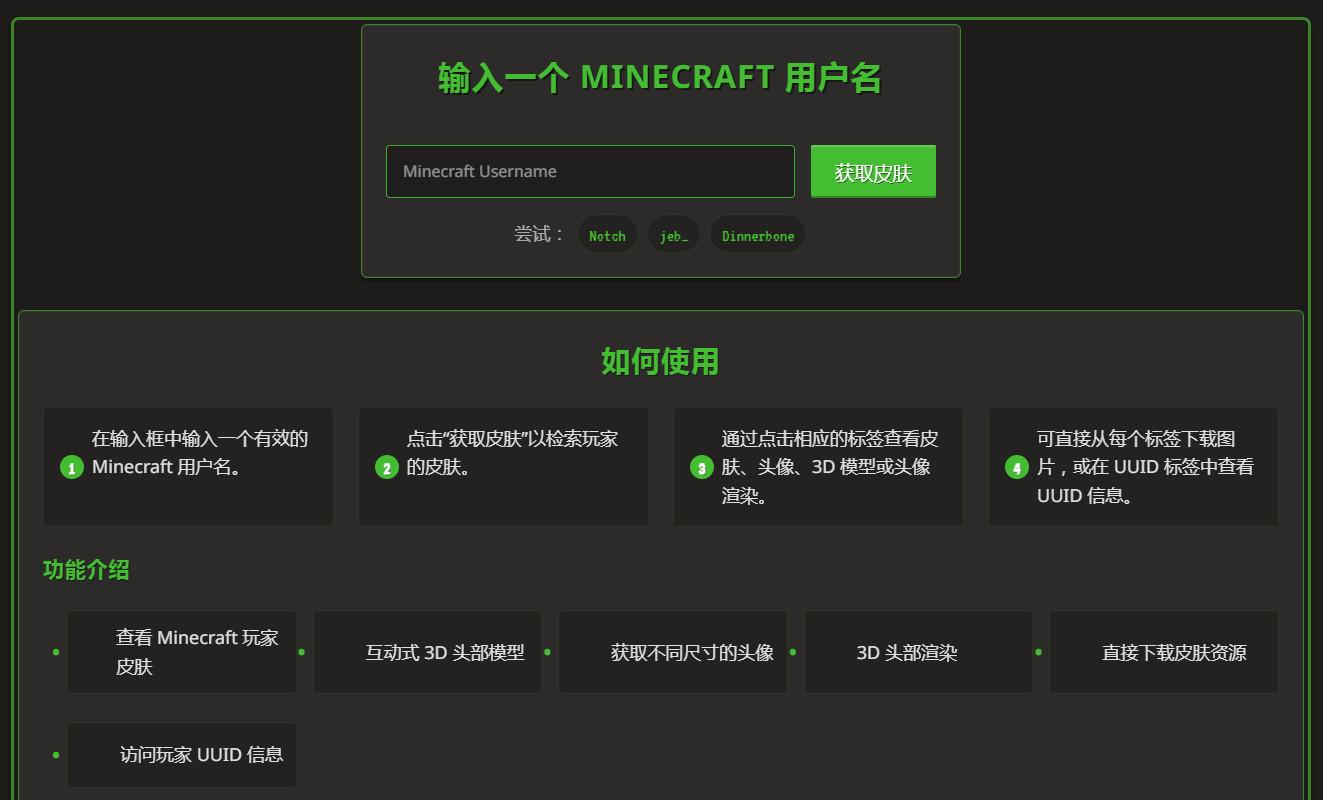1323x800 pixels.
Task: Select the "jeb_" sample username
Action: click(673, 234)
